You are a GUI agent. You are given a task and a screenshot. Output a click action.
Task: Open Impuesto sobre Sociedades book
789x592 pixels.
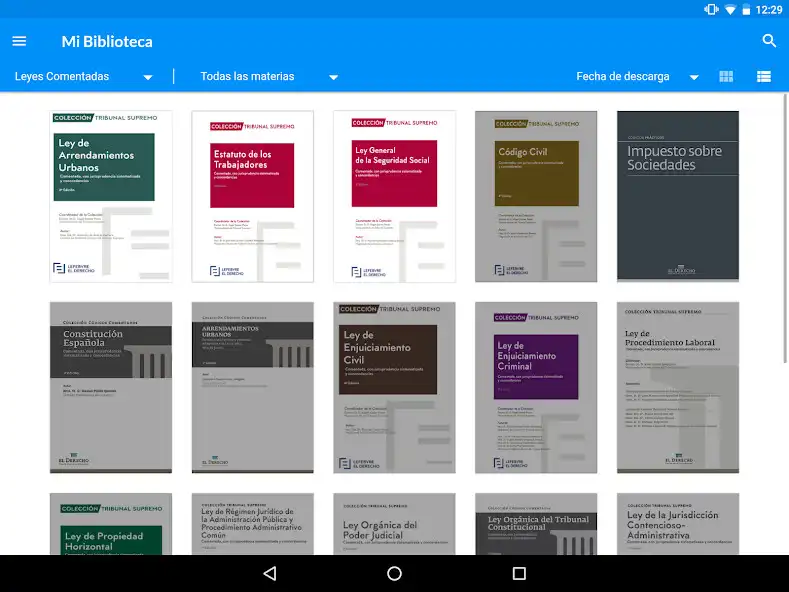(x=677, y=196)
